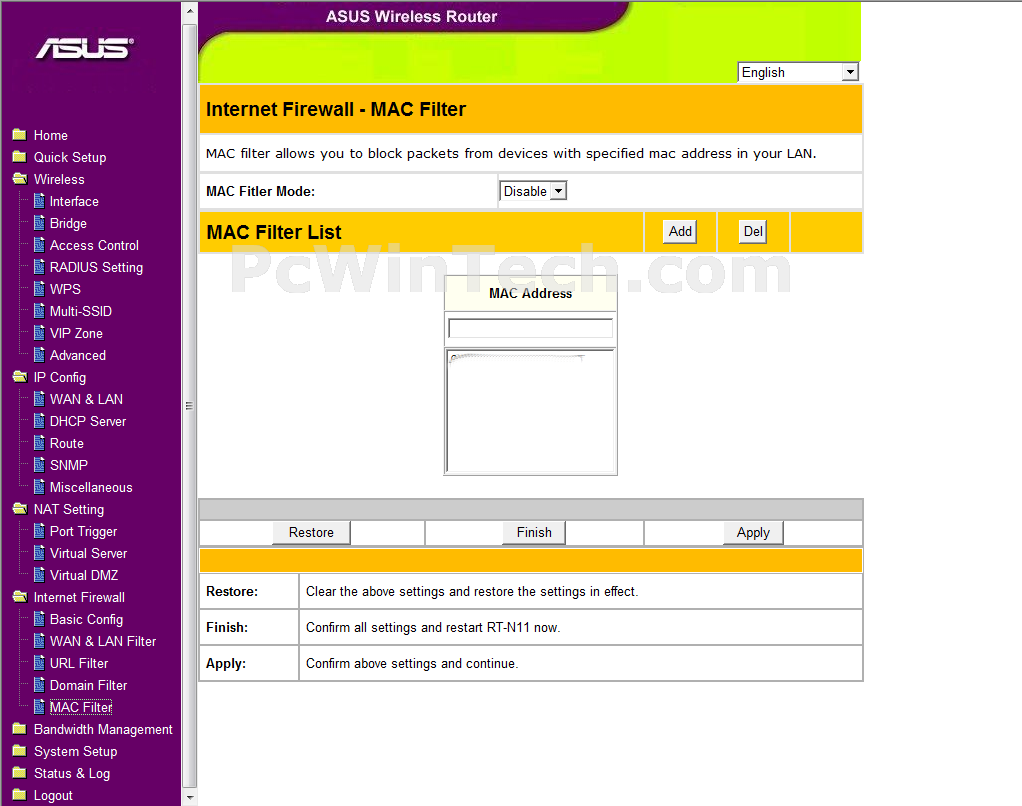1022x806 pixels.
Task: Open the Home menu link
Action: [x=51, y=136]
